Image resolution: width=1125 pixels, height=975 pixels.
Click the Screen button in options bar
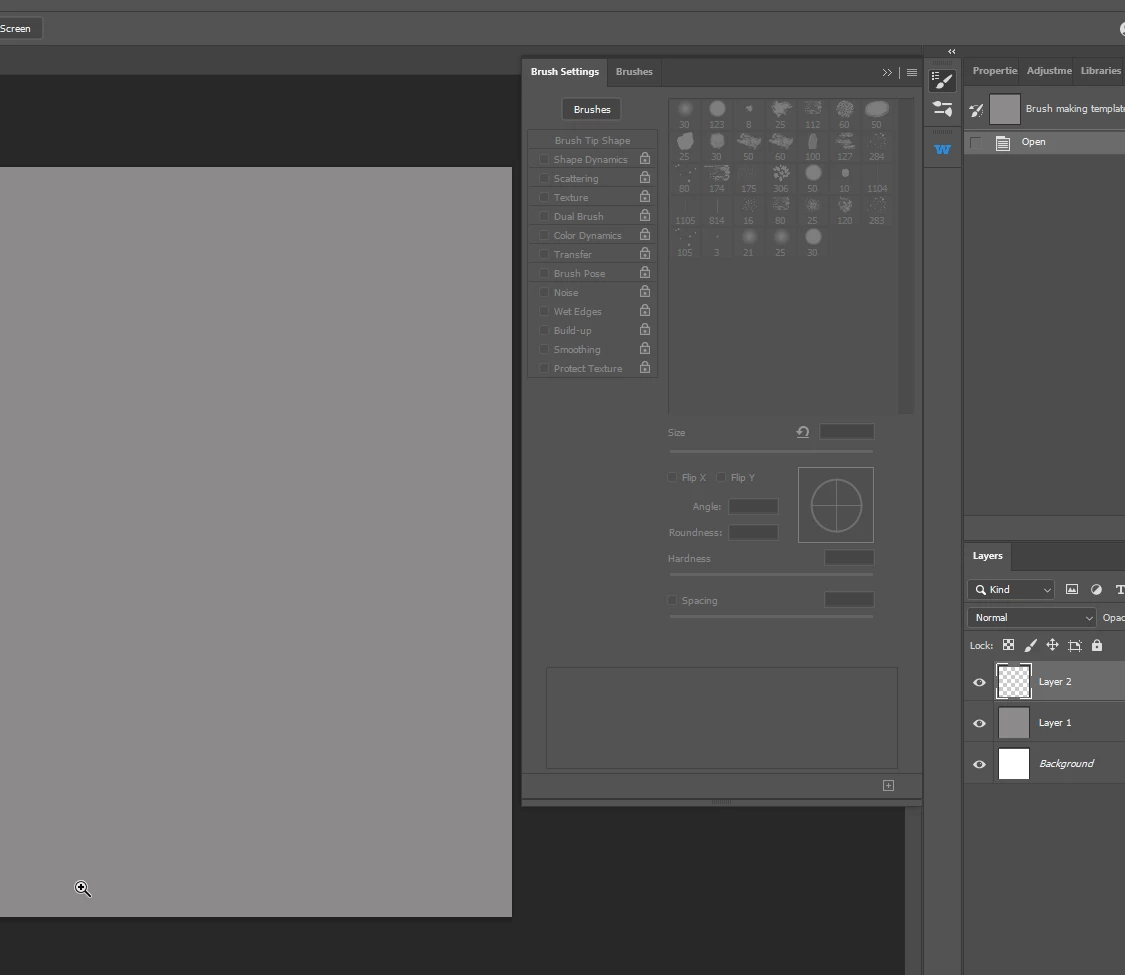coord(19,29)
